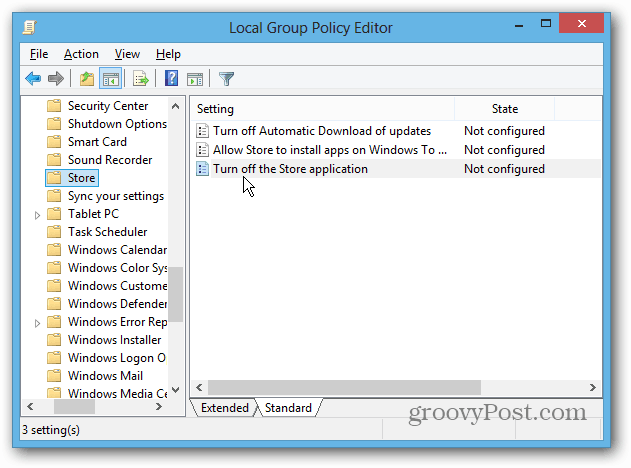
Task: Click the policy icon of Turn off Automatic Download
Action: [202, 131]
